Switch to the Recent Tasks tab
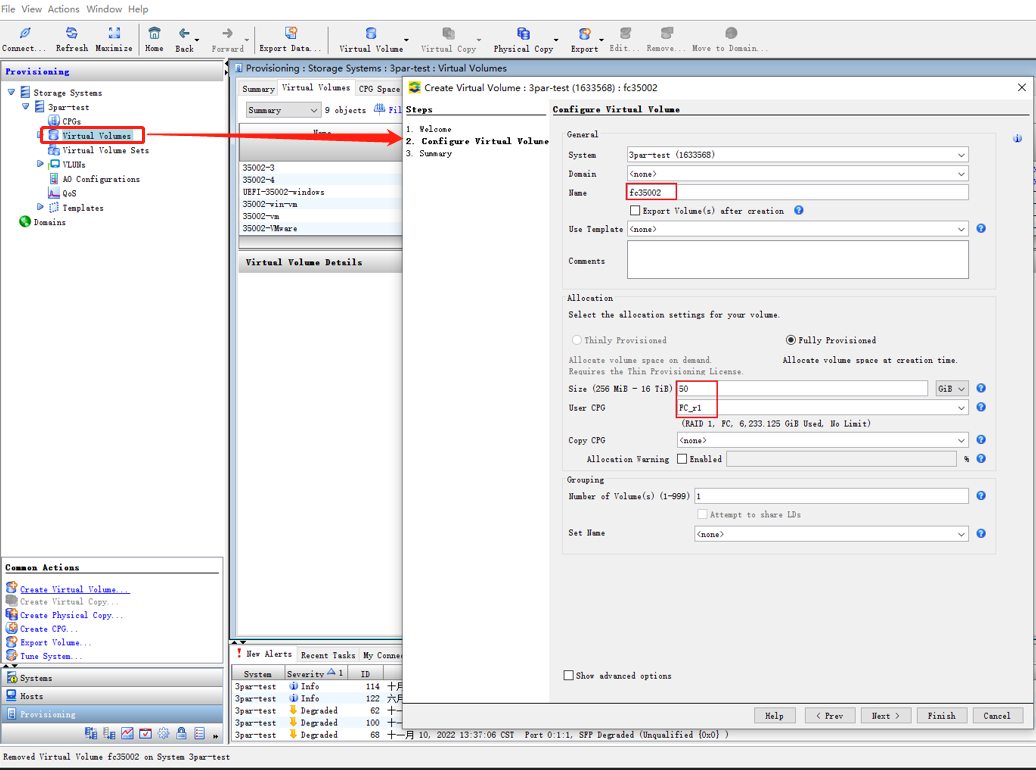Image resolution: width=1036 pixels, height=770 pixels. (328, 655)
